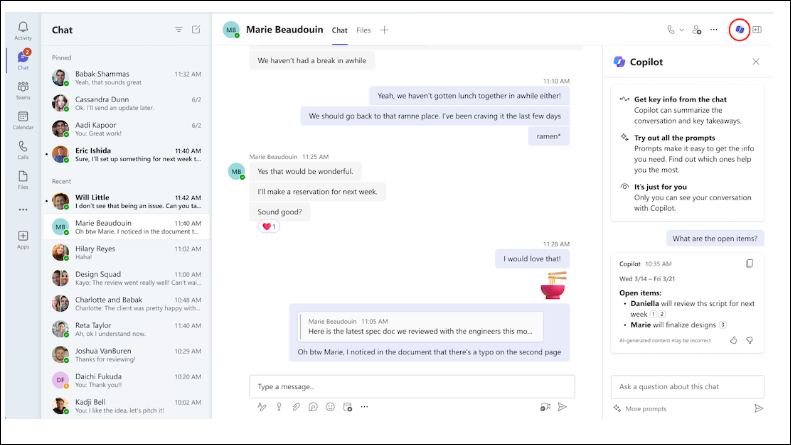This screenshot has width=791, height=445.
Task: Open Cassandra Dunn conversation
Action: pos(127,103)
